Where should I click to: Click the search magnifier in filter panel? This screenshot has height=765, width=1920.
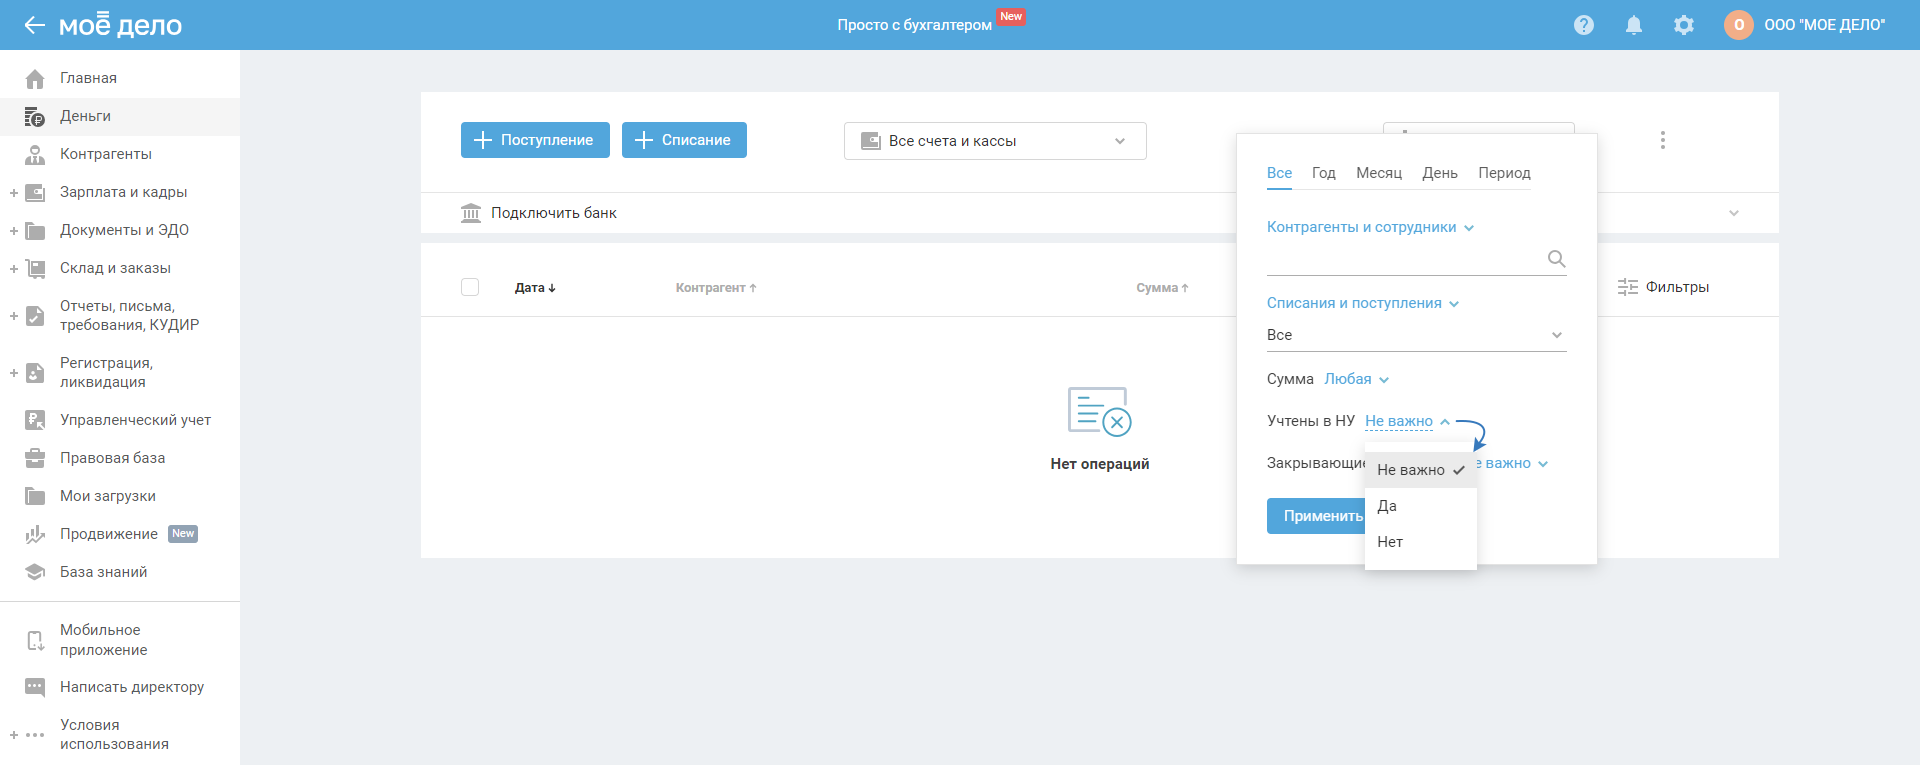point(1556,259)
